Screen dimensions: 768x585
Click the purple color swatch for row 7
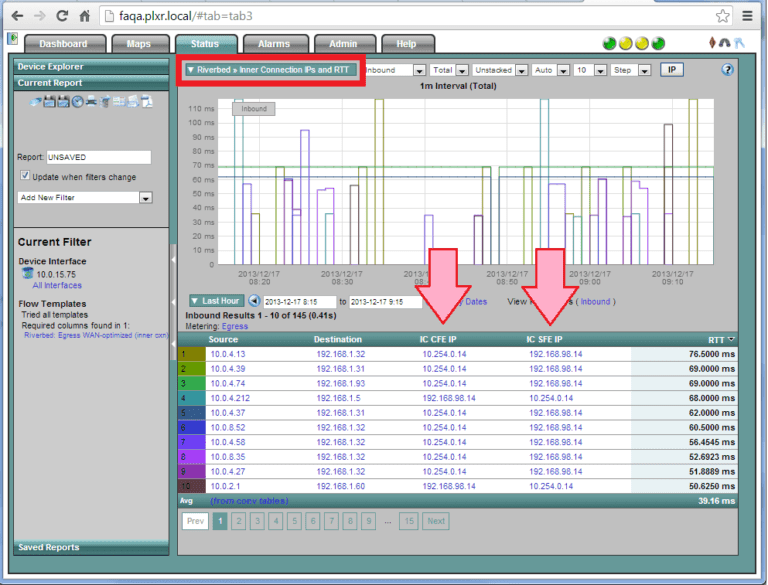190,442
